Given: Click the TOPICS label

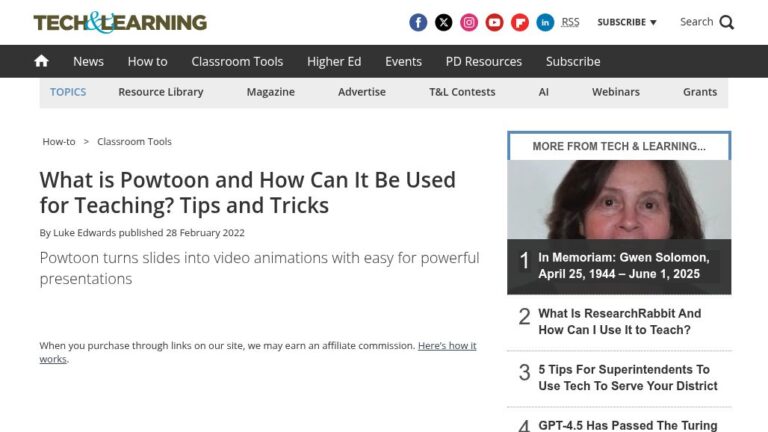Looking at the screenshot, I should (x=68, y=92).
